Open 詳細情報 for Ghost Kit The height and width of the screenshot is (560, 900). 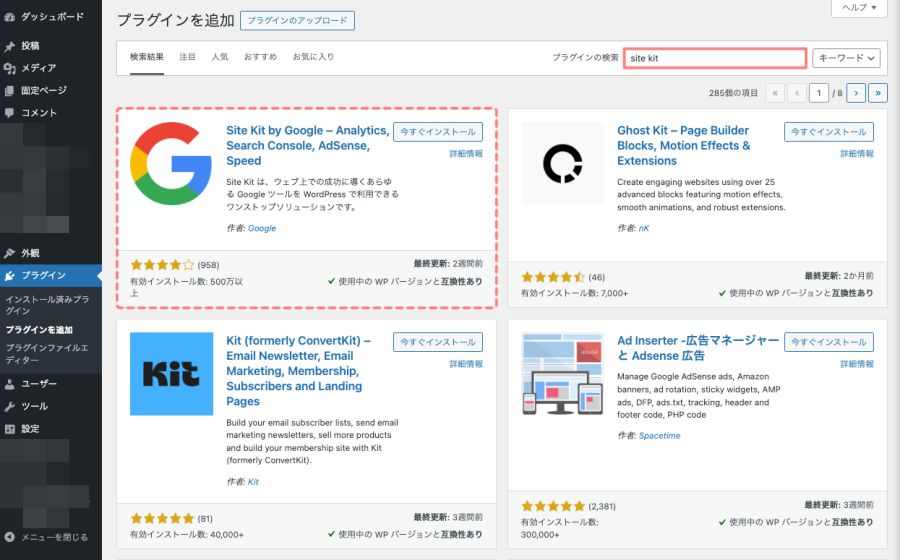tap(857, 154)
